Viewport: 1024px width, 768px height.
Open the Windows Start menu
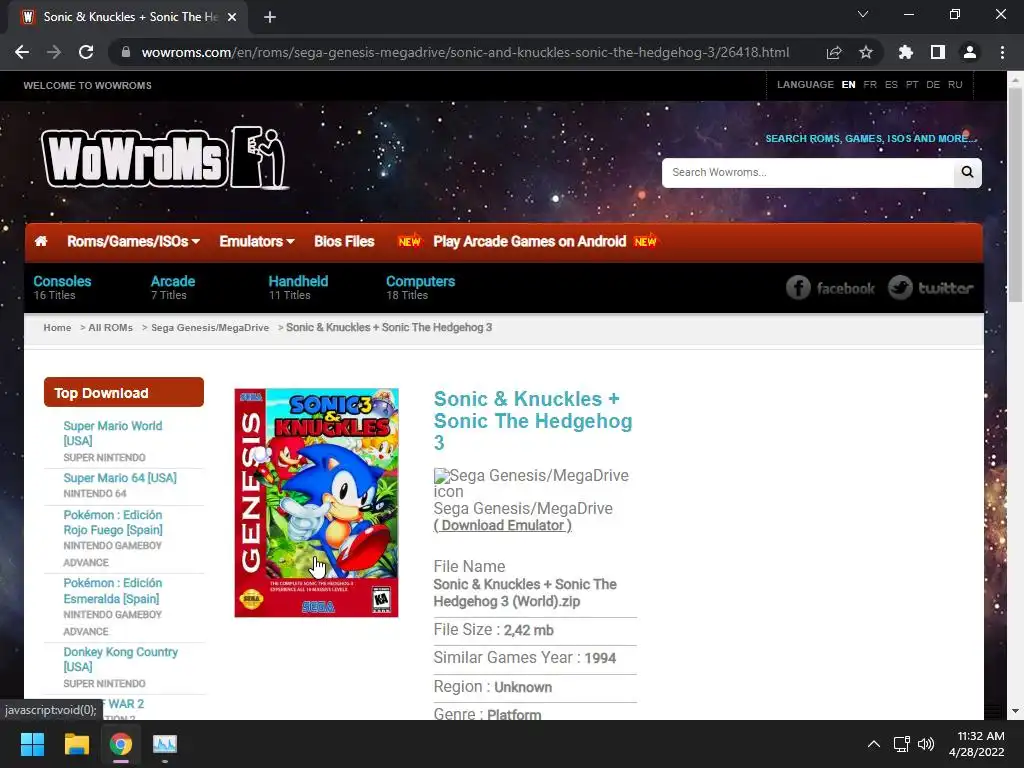pos(32,744)
